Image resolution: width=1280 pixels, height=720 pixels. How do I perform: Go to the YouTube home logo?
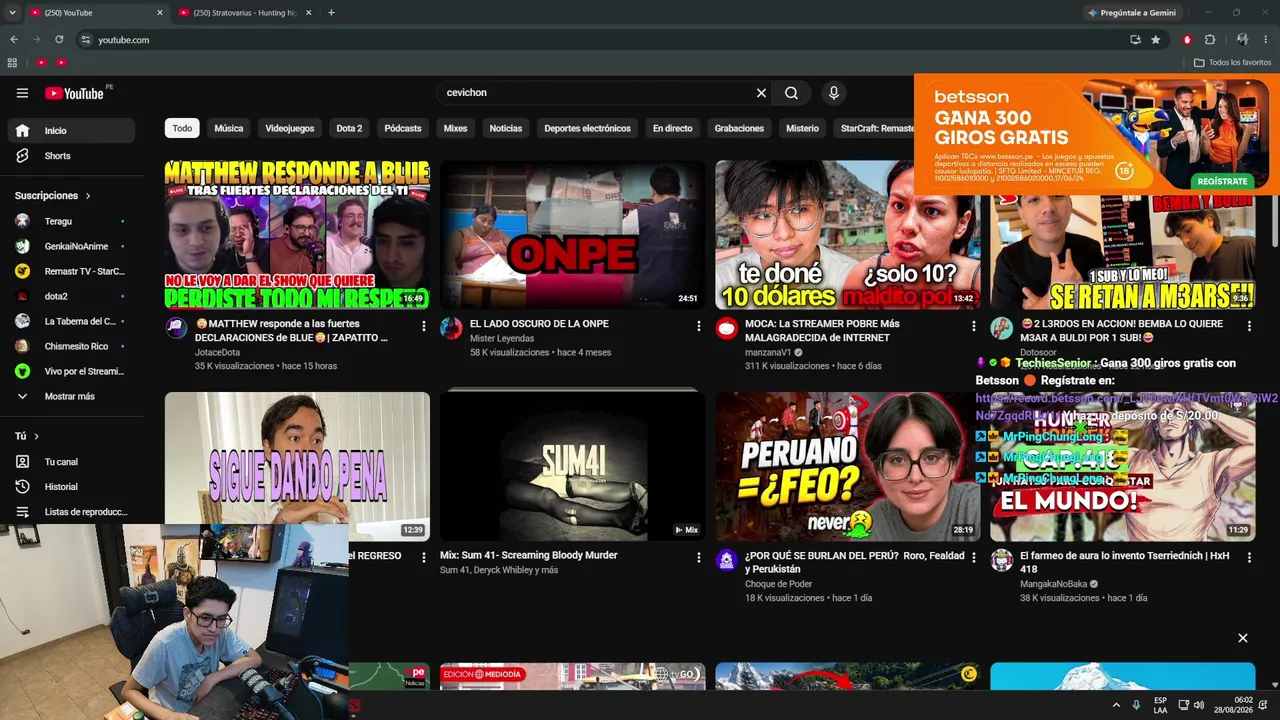(74, 93)
